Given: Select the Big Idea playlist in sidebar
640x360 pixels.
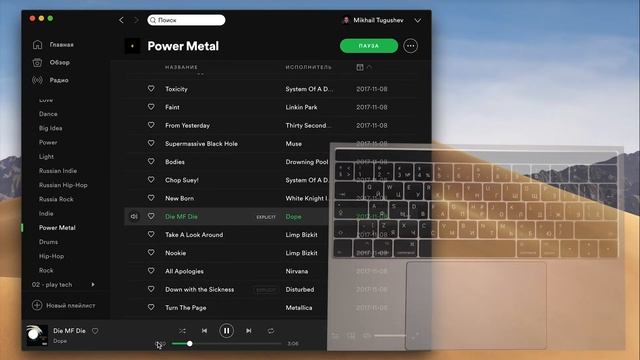Looking at the screenshot, I should [51, 128].
